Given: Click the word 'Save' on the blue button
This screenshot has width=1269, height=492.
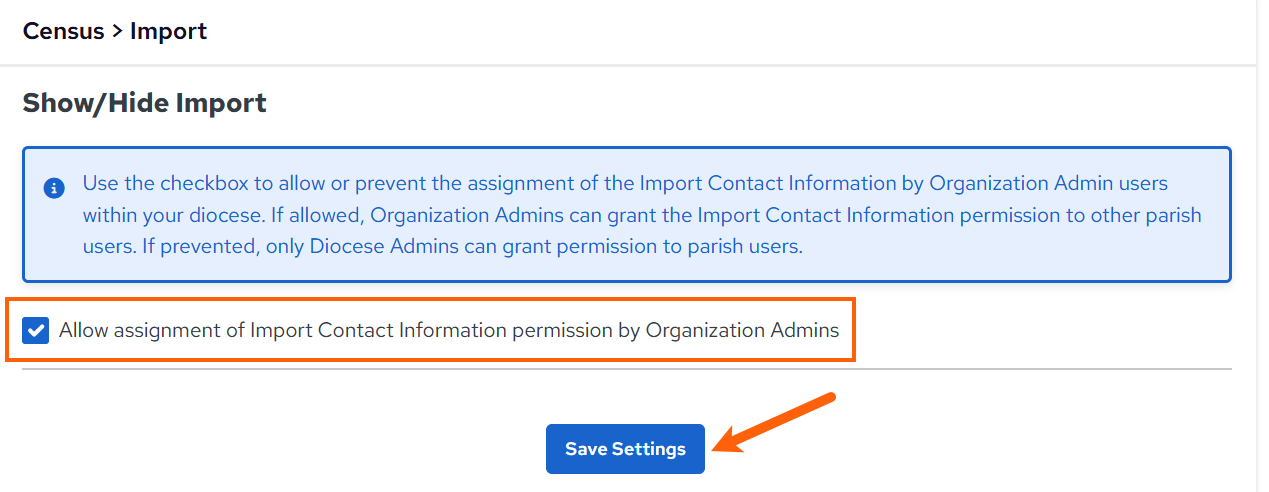Looking at the screenshot, I should tap(586, 449).
